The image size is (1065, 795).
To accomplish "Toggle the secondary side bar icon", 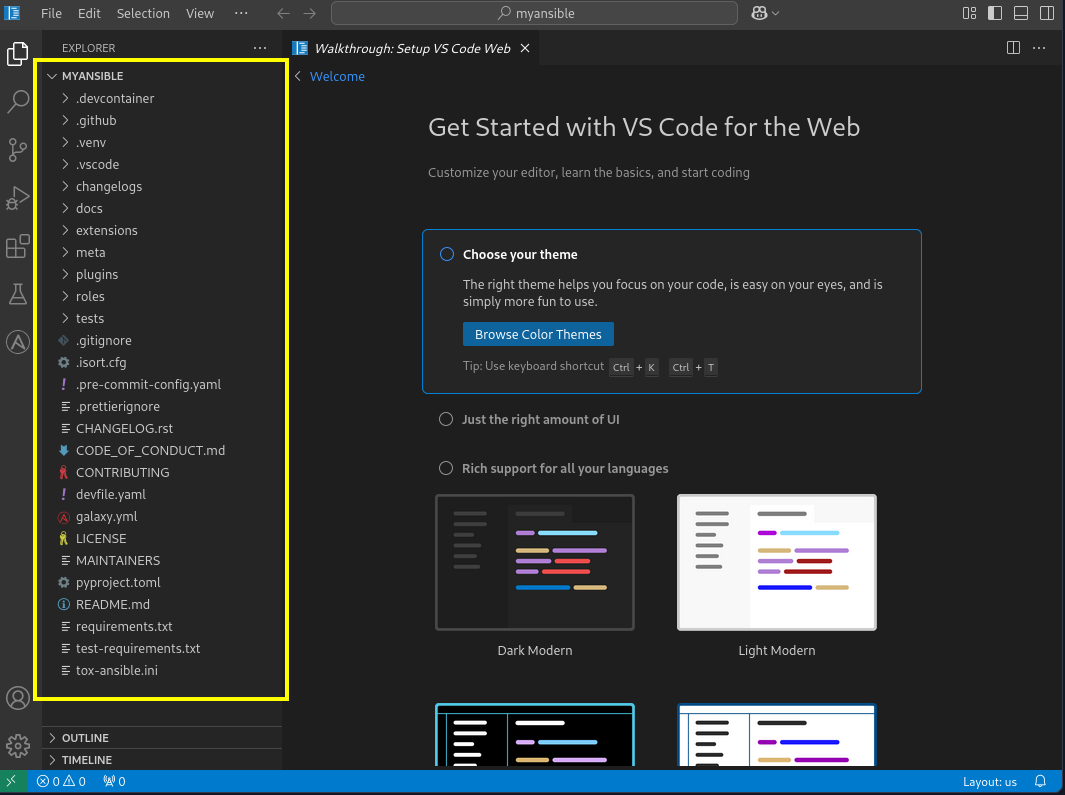I will (x=1047, y=13).
